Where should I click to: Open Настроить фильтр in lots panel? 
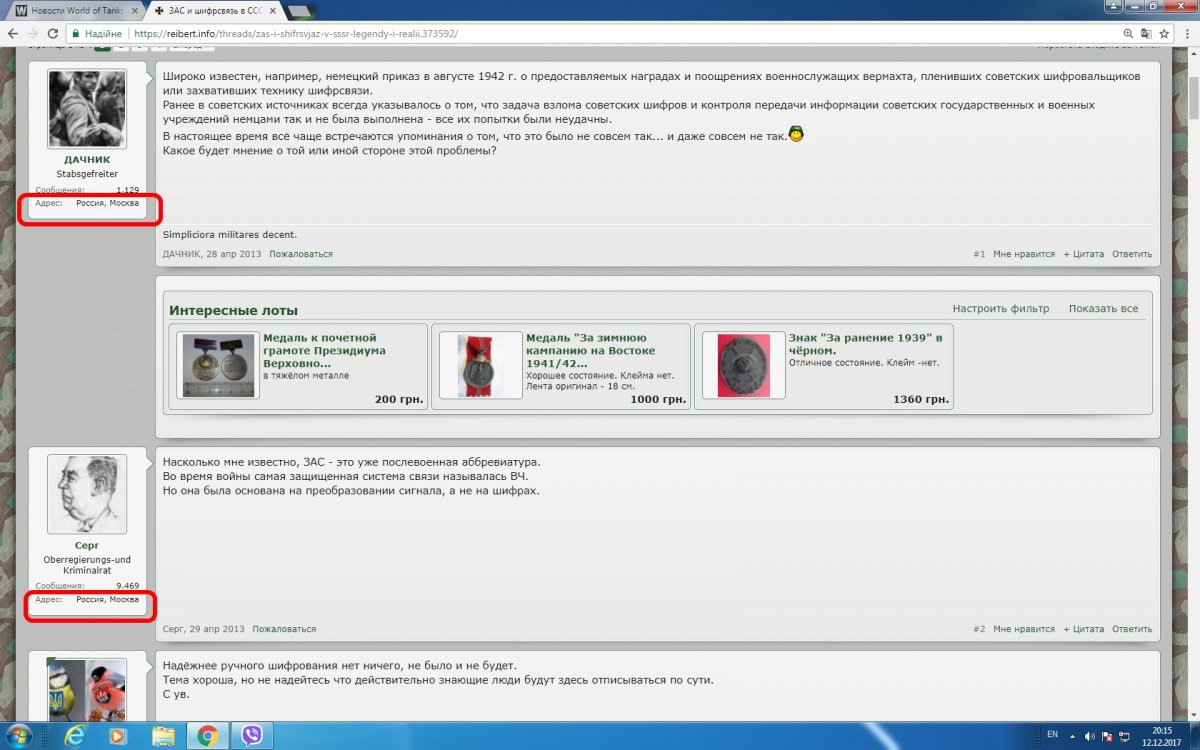tap(1001, 308)
